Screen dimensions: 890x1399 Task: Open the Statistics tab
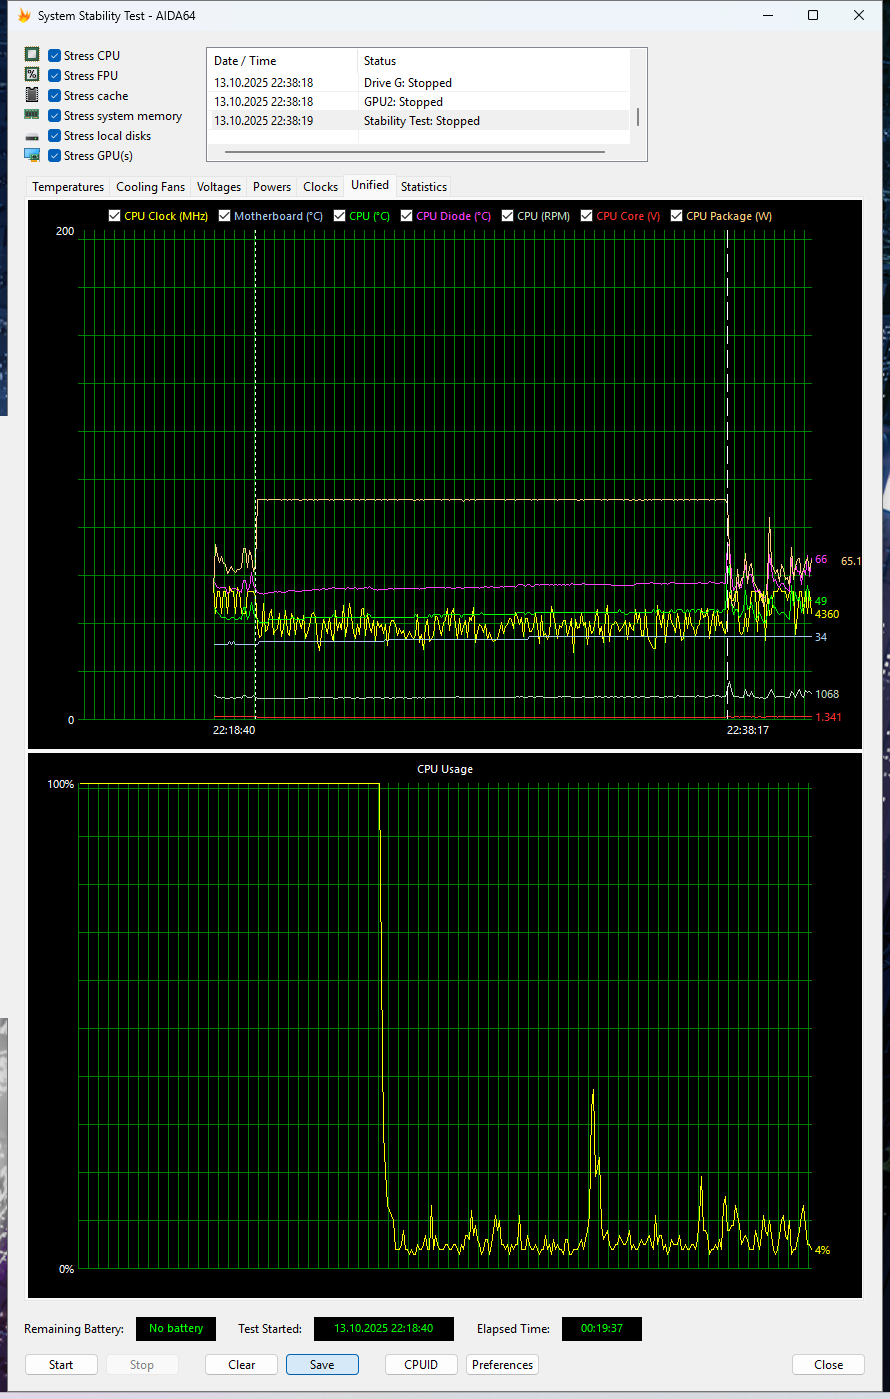point(423,186)
